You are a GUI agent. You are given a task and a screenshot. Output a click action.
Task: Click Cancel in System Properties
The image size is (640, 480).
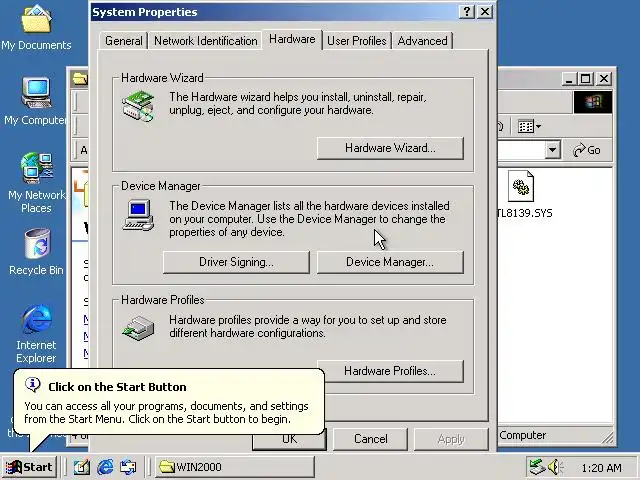[x=371, y=439]
